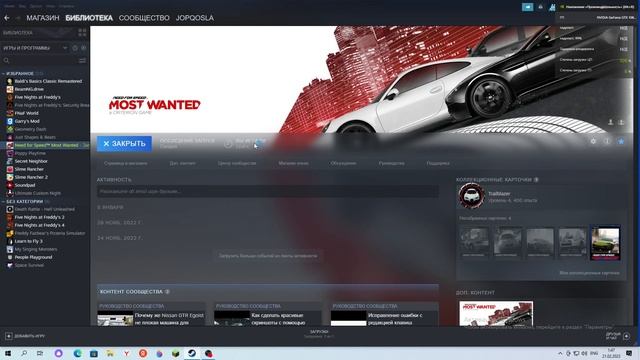Open Microsoft Edge from taskbar

[78, 353]
